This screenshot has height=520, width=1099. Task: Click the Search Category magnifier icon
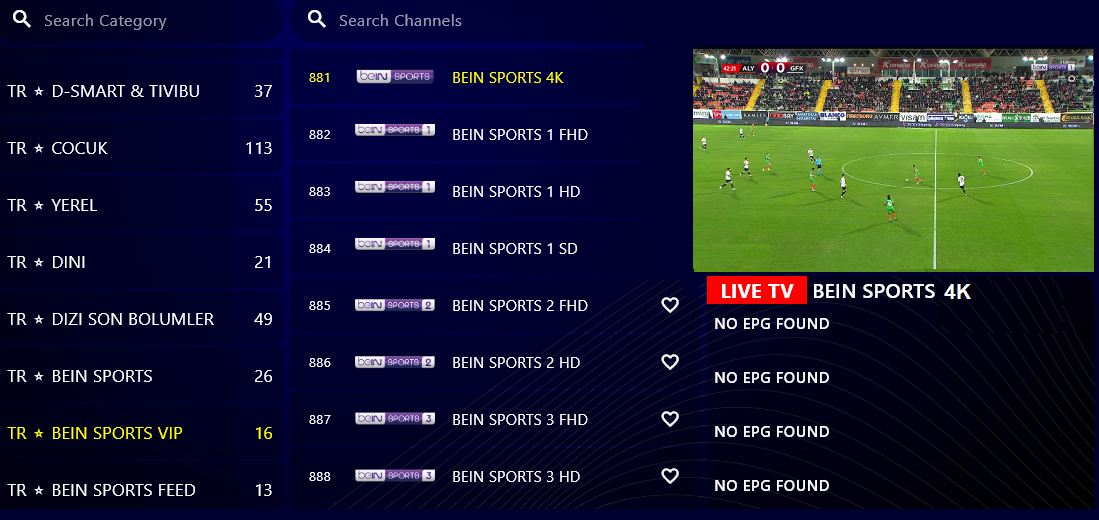click(x=22, y=20)
